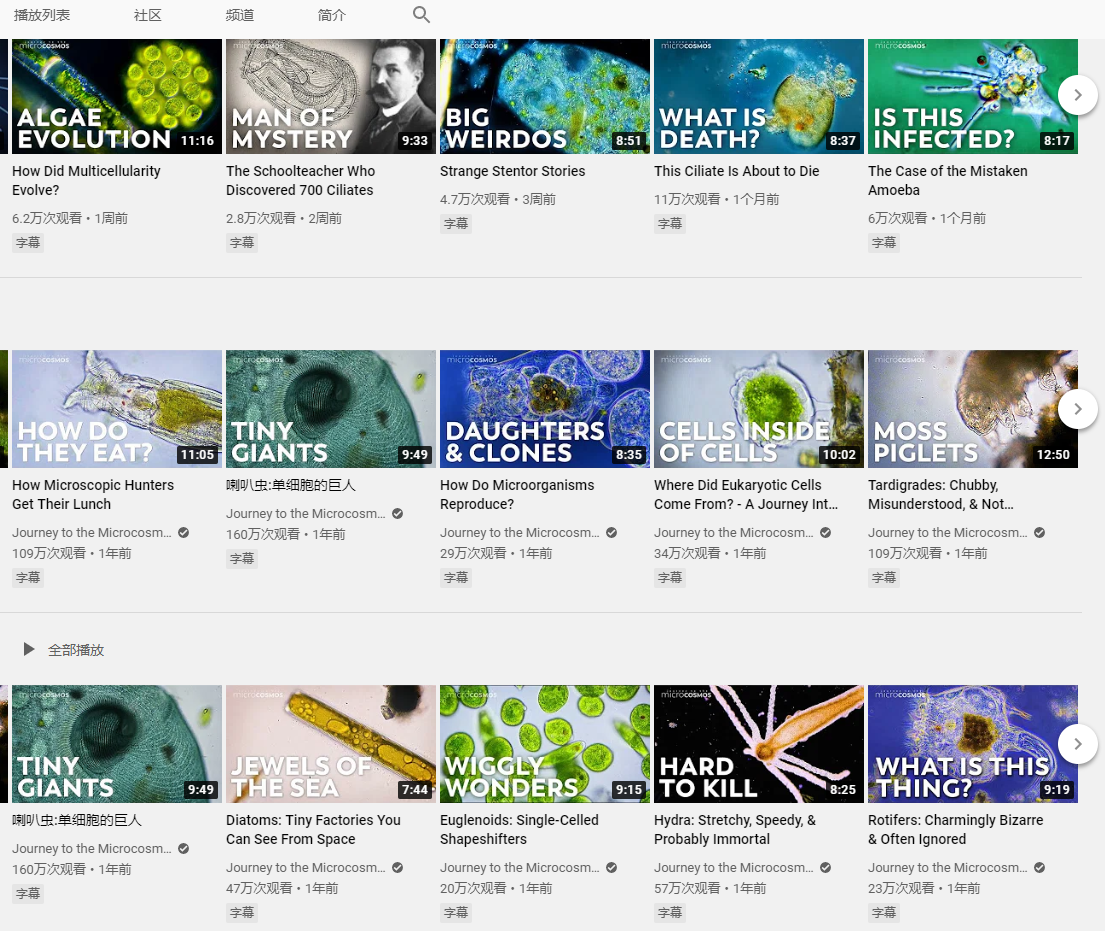Click 'How Microscopic Hunters Get Their Lunch' title
The image size is (1105, 931).
tap(93, 495)
